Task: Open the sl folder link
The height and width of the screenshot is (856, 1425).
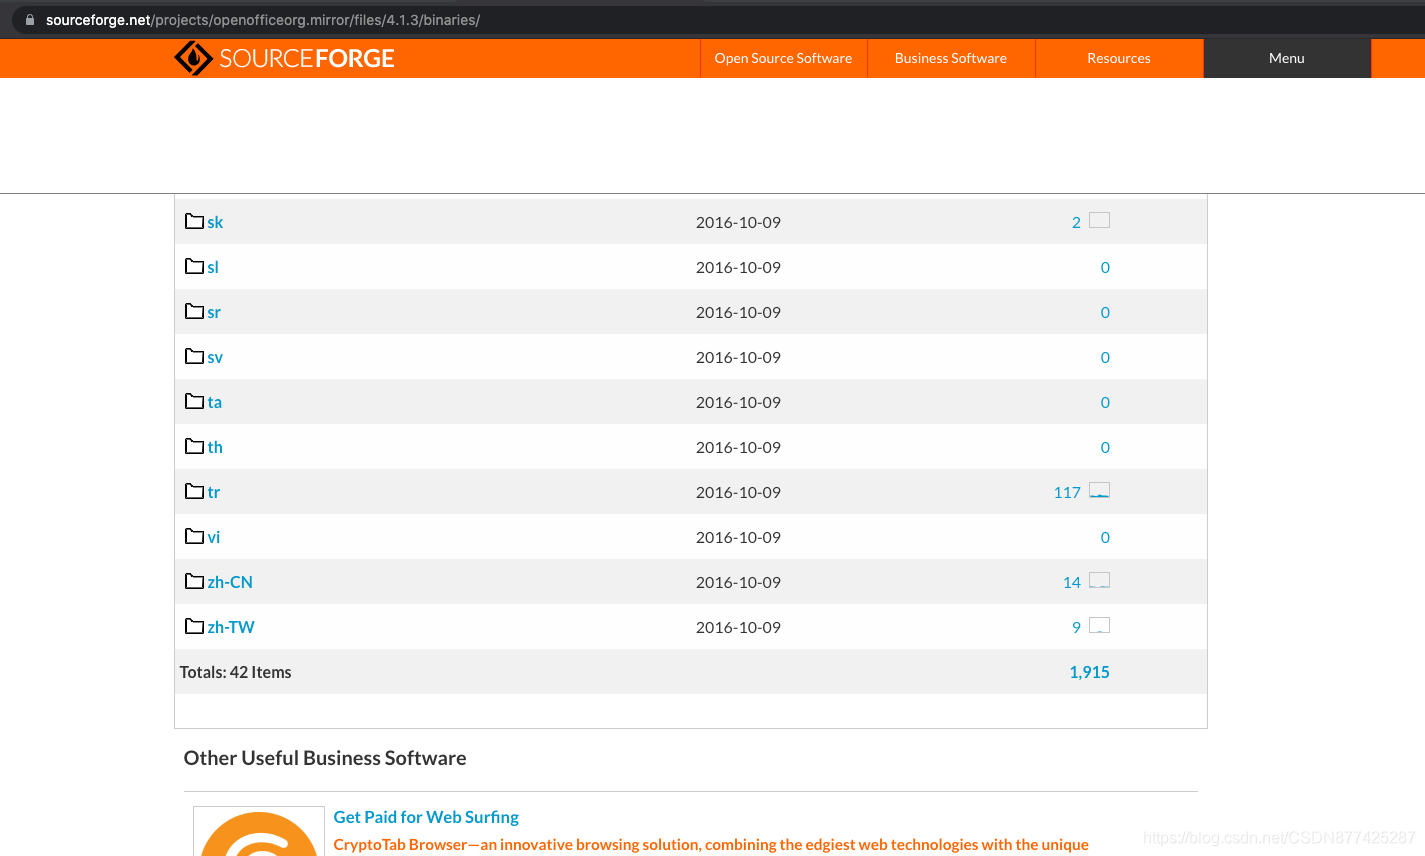Action: tap(213, 267)
